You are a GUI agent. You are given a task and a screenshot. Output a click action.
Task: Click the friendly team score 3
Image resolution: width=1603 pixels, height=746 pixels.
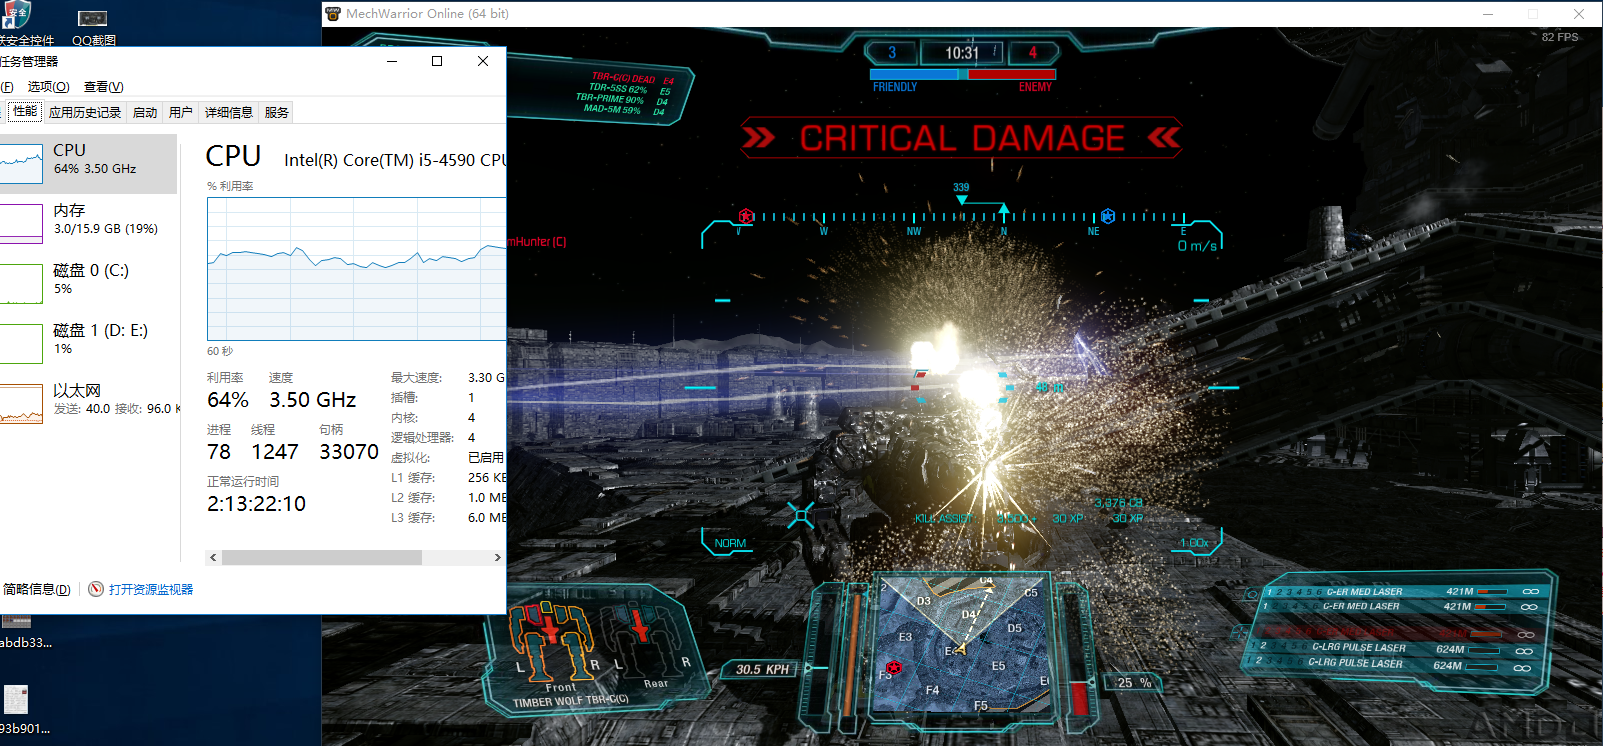coord(892,53)
